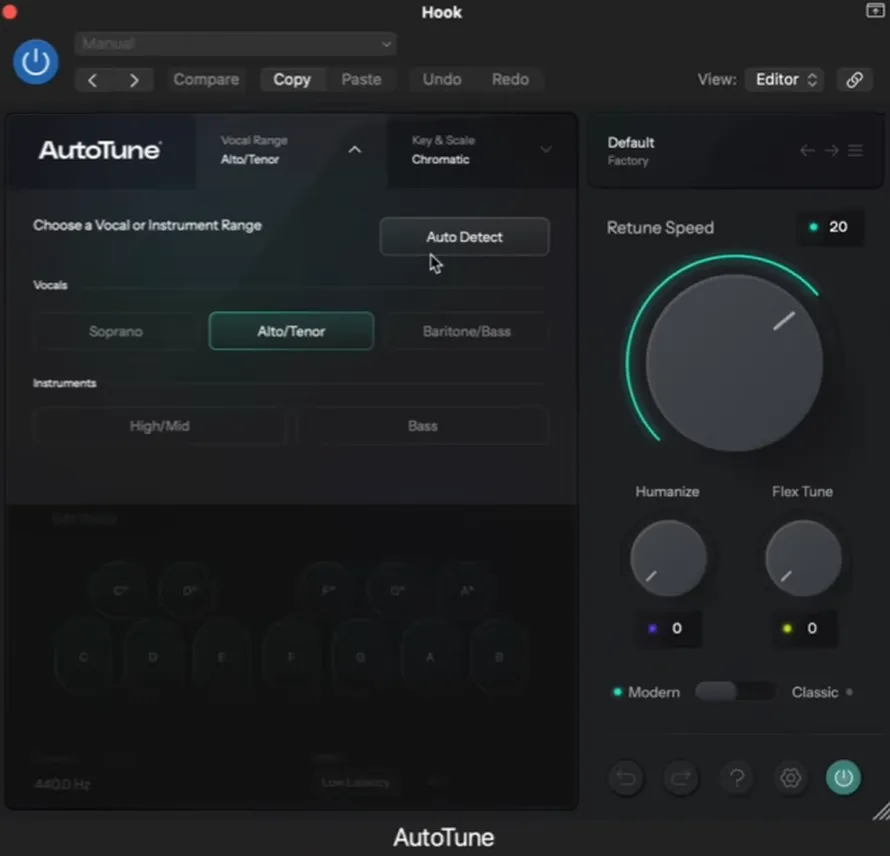Viewport: 890px width, 856px height.
Task: Open the preset list menu icon
Action: coord(855,150)
